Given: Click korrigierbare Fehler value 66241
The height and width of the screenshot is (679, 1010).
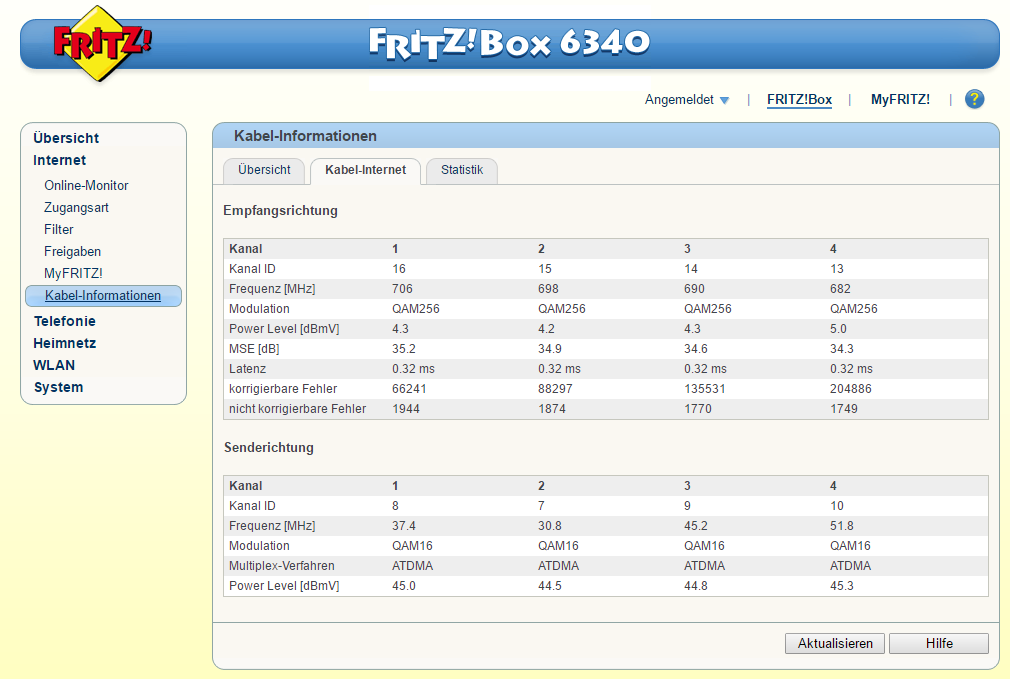Looking at the screenshot, I should (409, 388).
